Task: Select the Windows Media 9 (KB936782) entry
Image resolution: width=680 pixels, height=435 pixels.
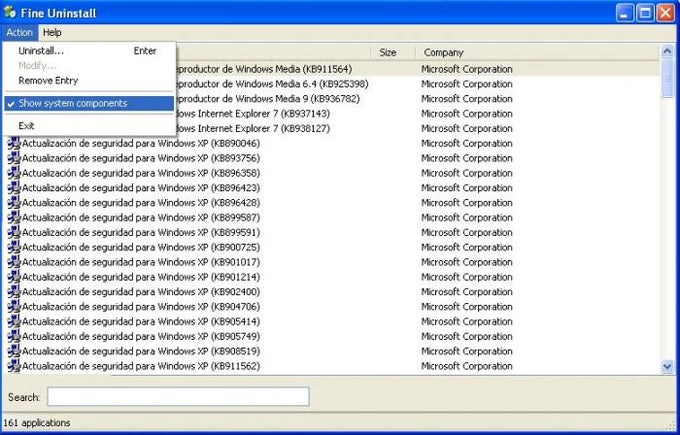Action: coord(268,99)
